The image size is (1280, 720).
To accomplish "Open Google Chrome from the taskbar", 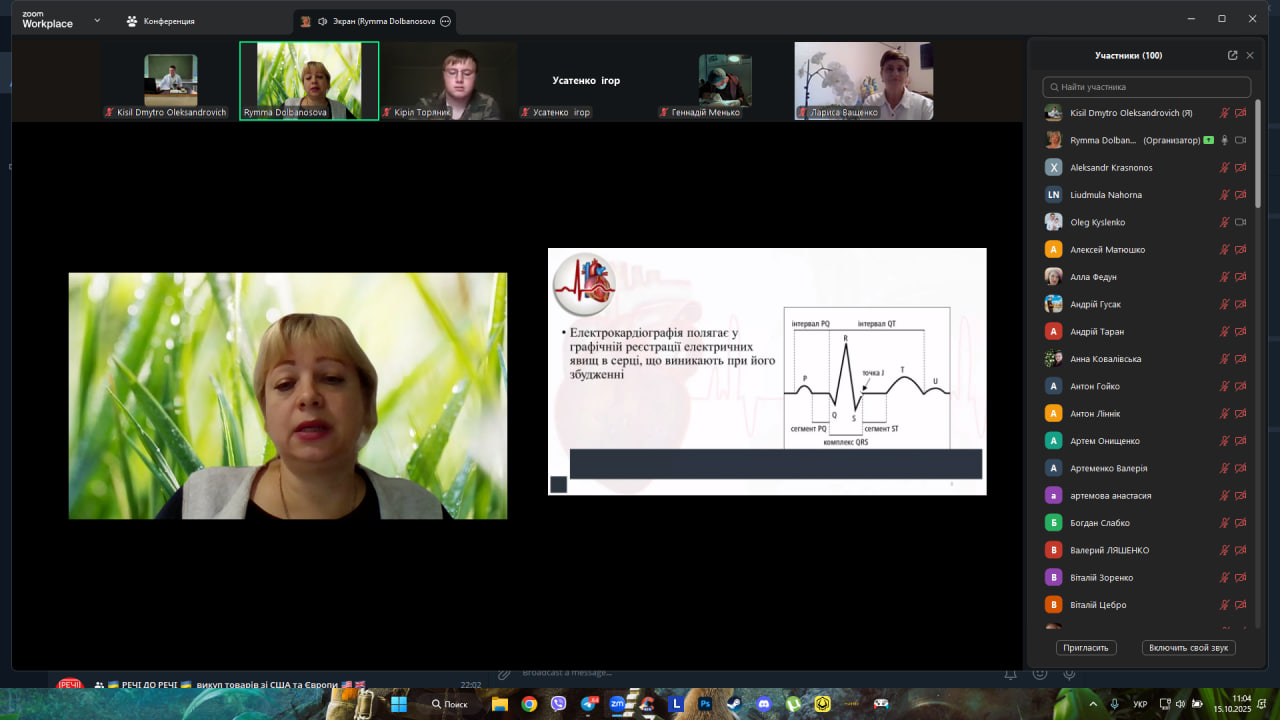I will tap(529, 704).
